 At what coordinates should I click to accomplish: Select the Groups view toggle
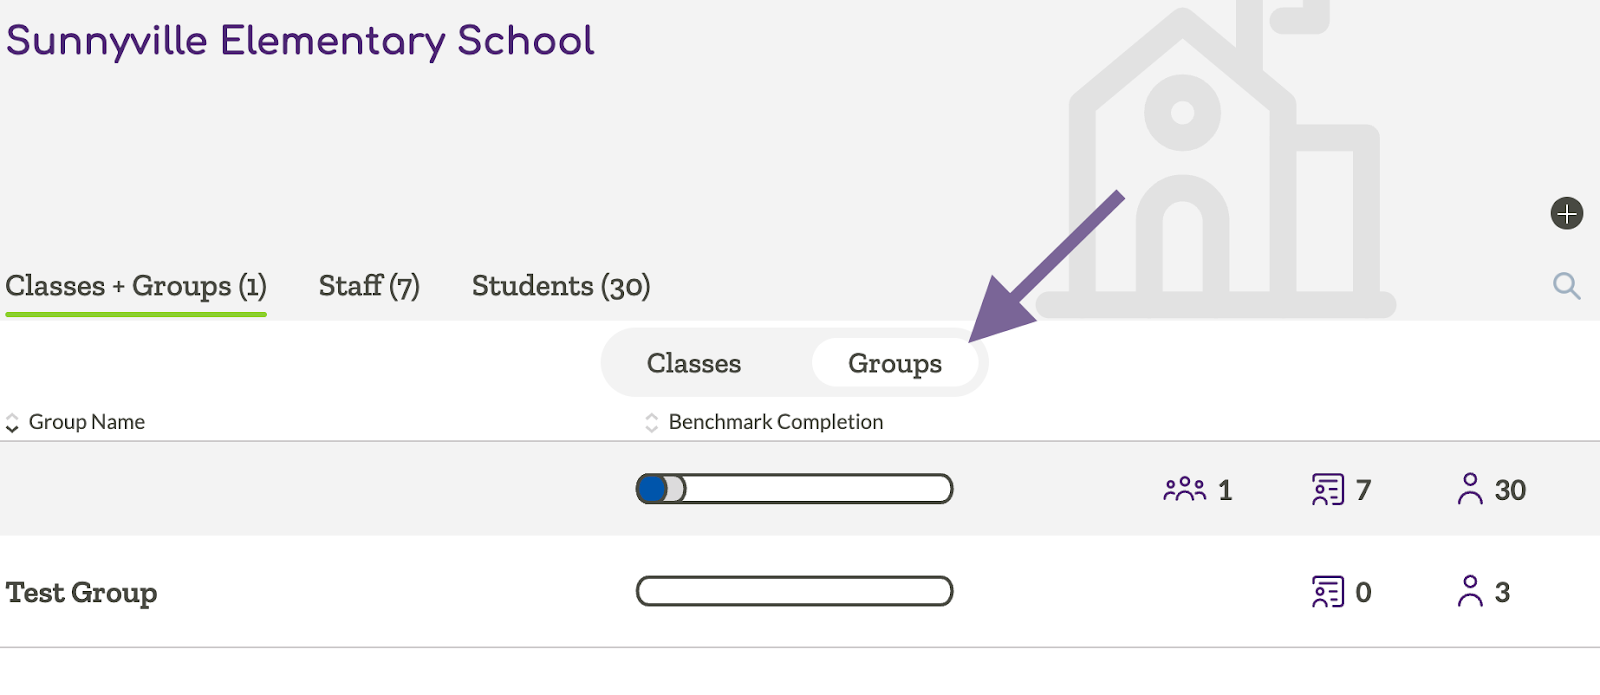895,363
